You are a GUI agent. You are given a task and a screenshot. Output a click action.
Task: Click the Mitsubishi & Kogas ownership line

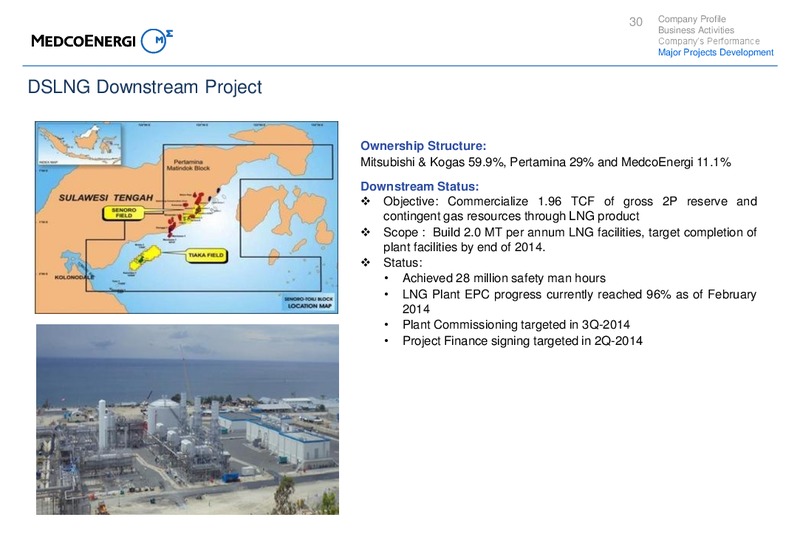(x=545, y=162)
